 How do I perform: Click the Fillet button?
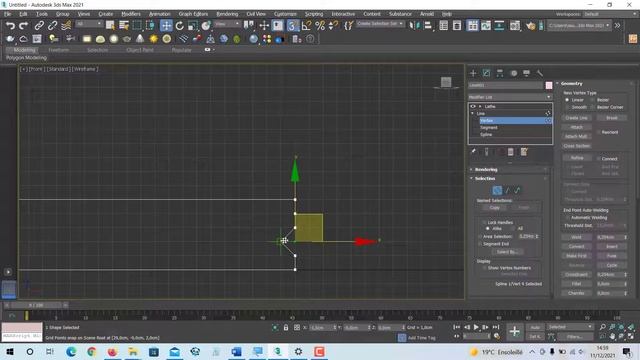click(x=576, y=284)
